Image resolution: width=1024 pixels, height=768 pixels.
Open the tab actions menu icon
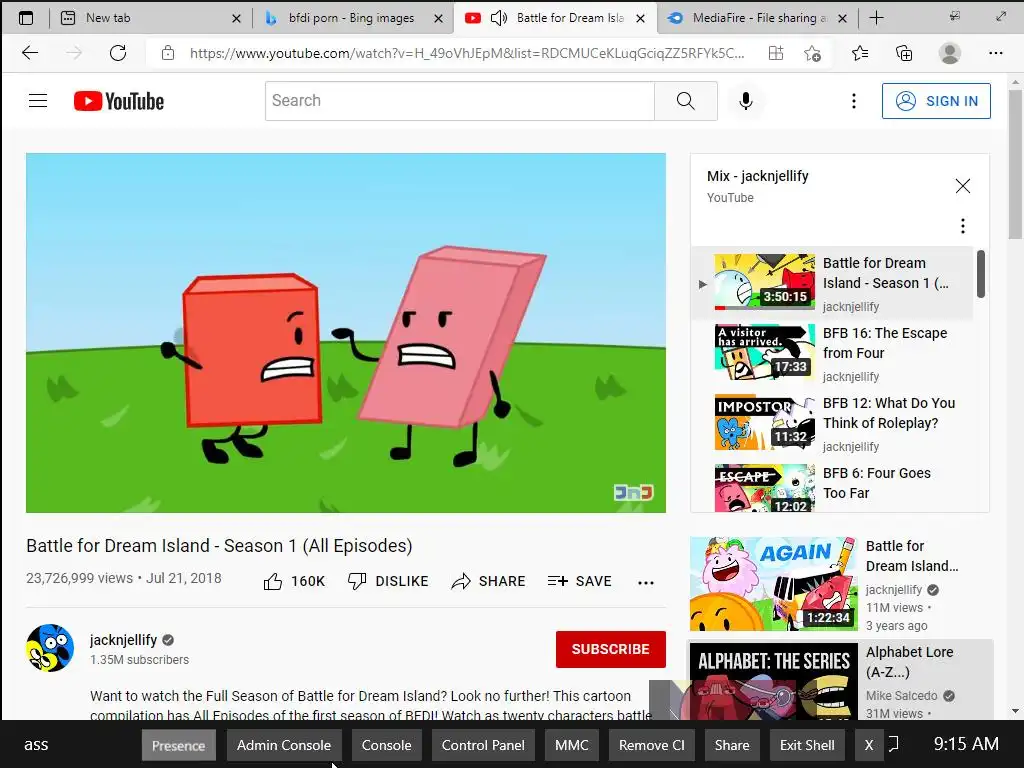[26, 18]
